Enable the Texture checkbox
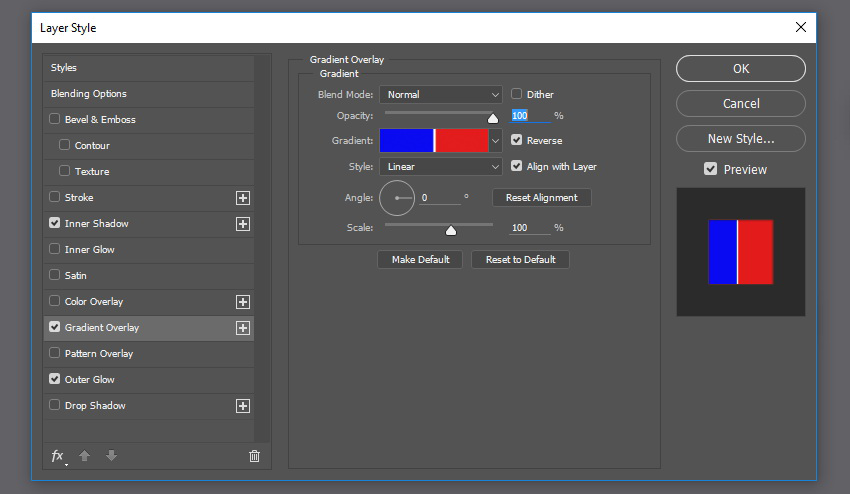 (65, 171)
